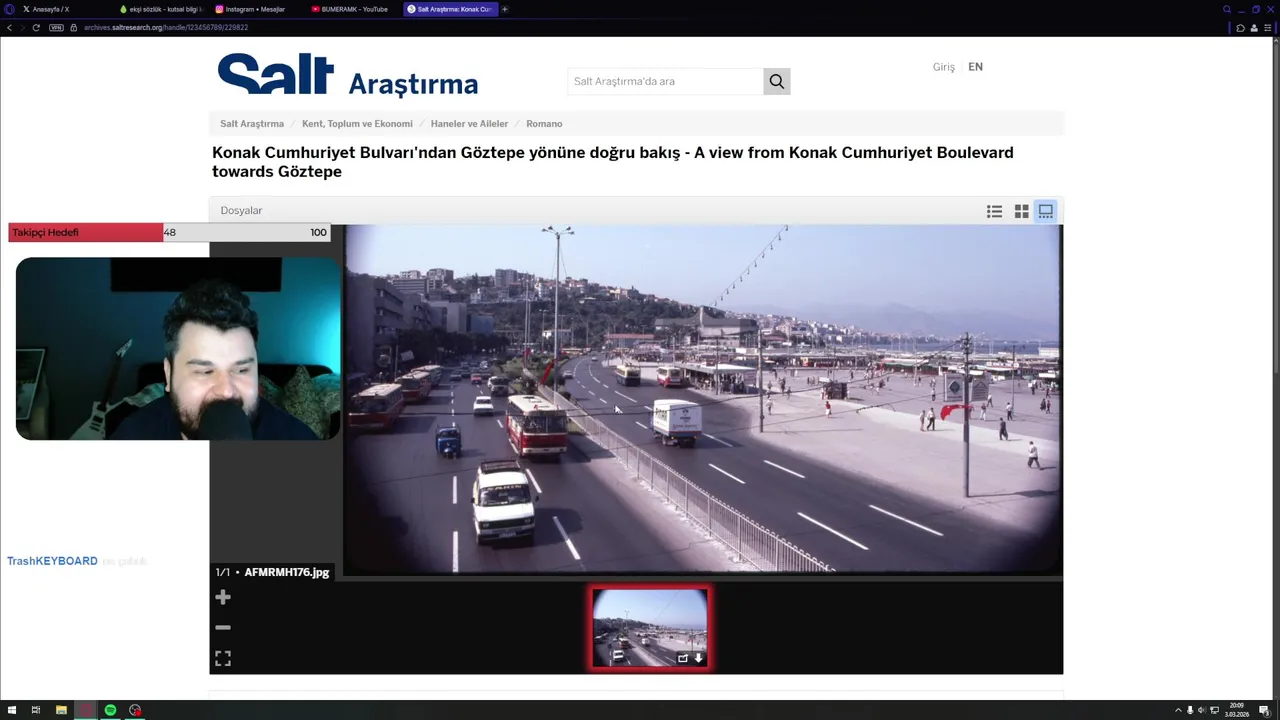Click the taskbar clock showing 20:09
The width and height of the screenshot is (1280, 720).
(1237, 710)
